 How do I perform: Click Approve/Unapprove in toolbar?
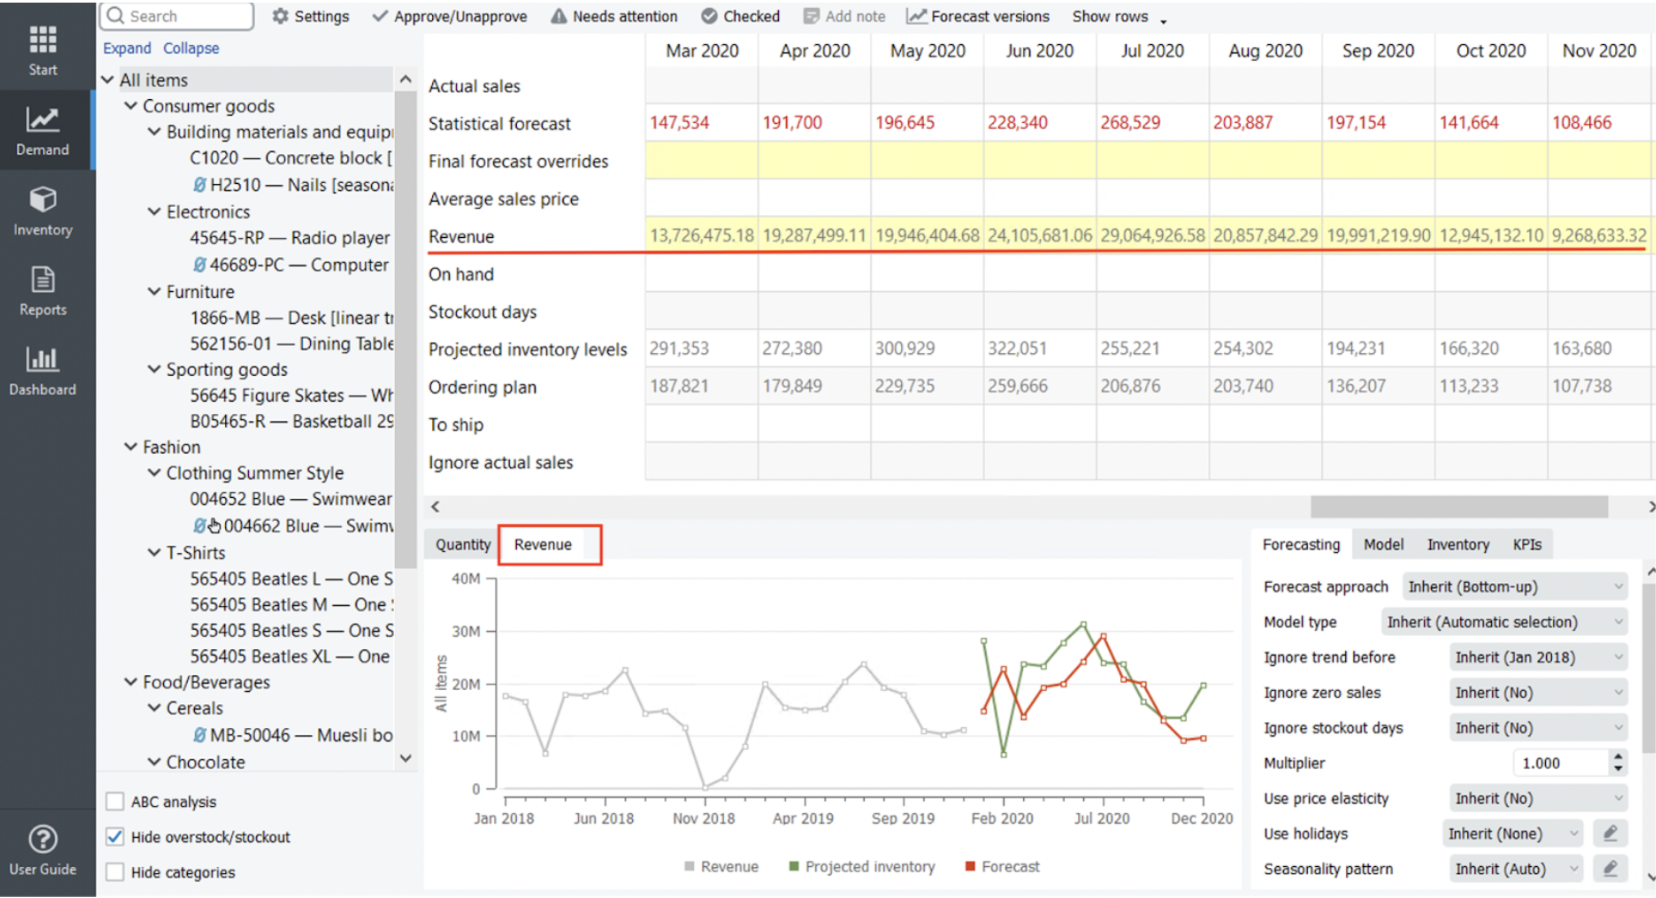[x=449, y=16]
